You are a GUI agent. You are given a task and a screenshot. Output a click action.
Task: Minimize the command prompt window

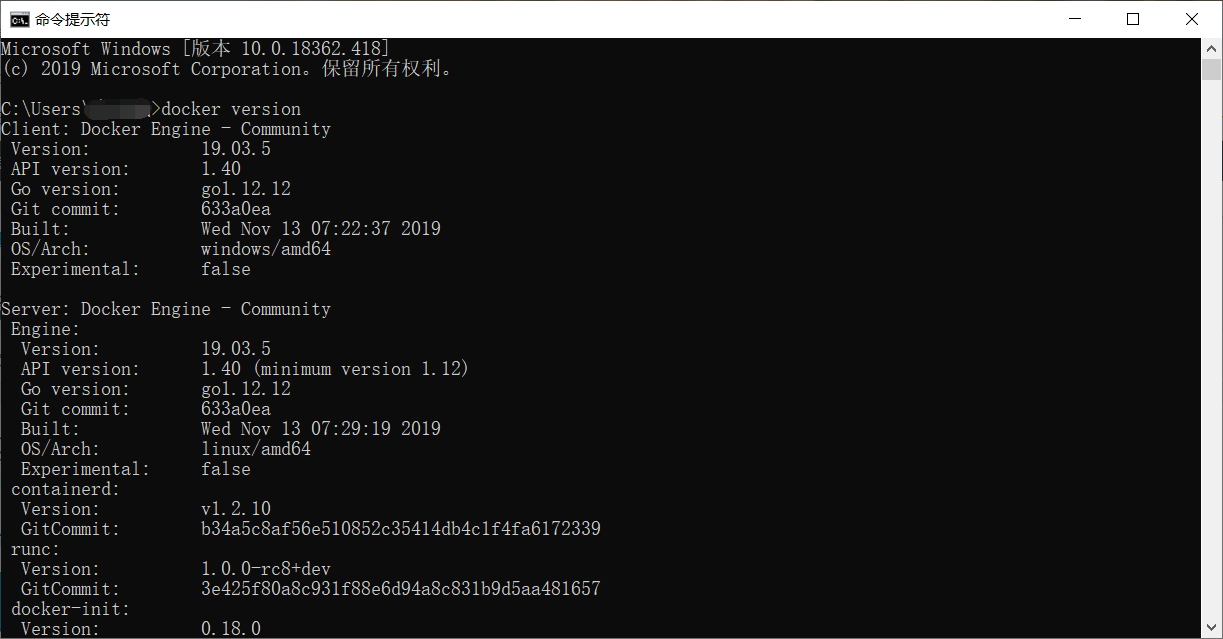[x=1074, y=19]
